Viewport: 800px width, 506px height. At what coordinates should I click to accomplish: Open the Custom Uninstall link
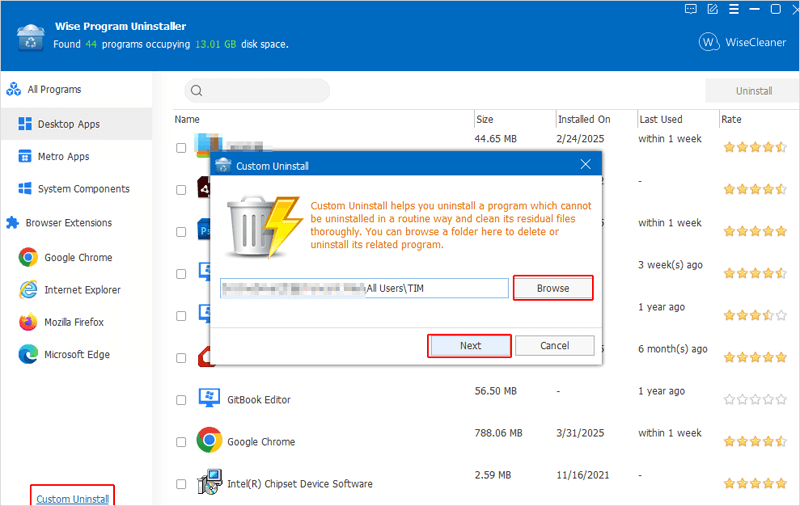point(72,499)
